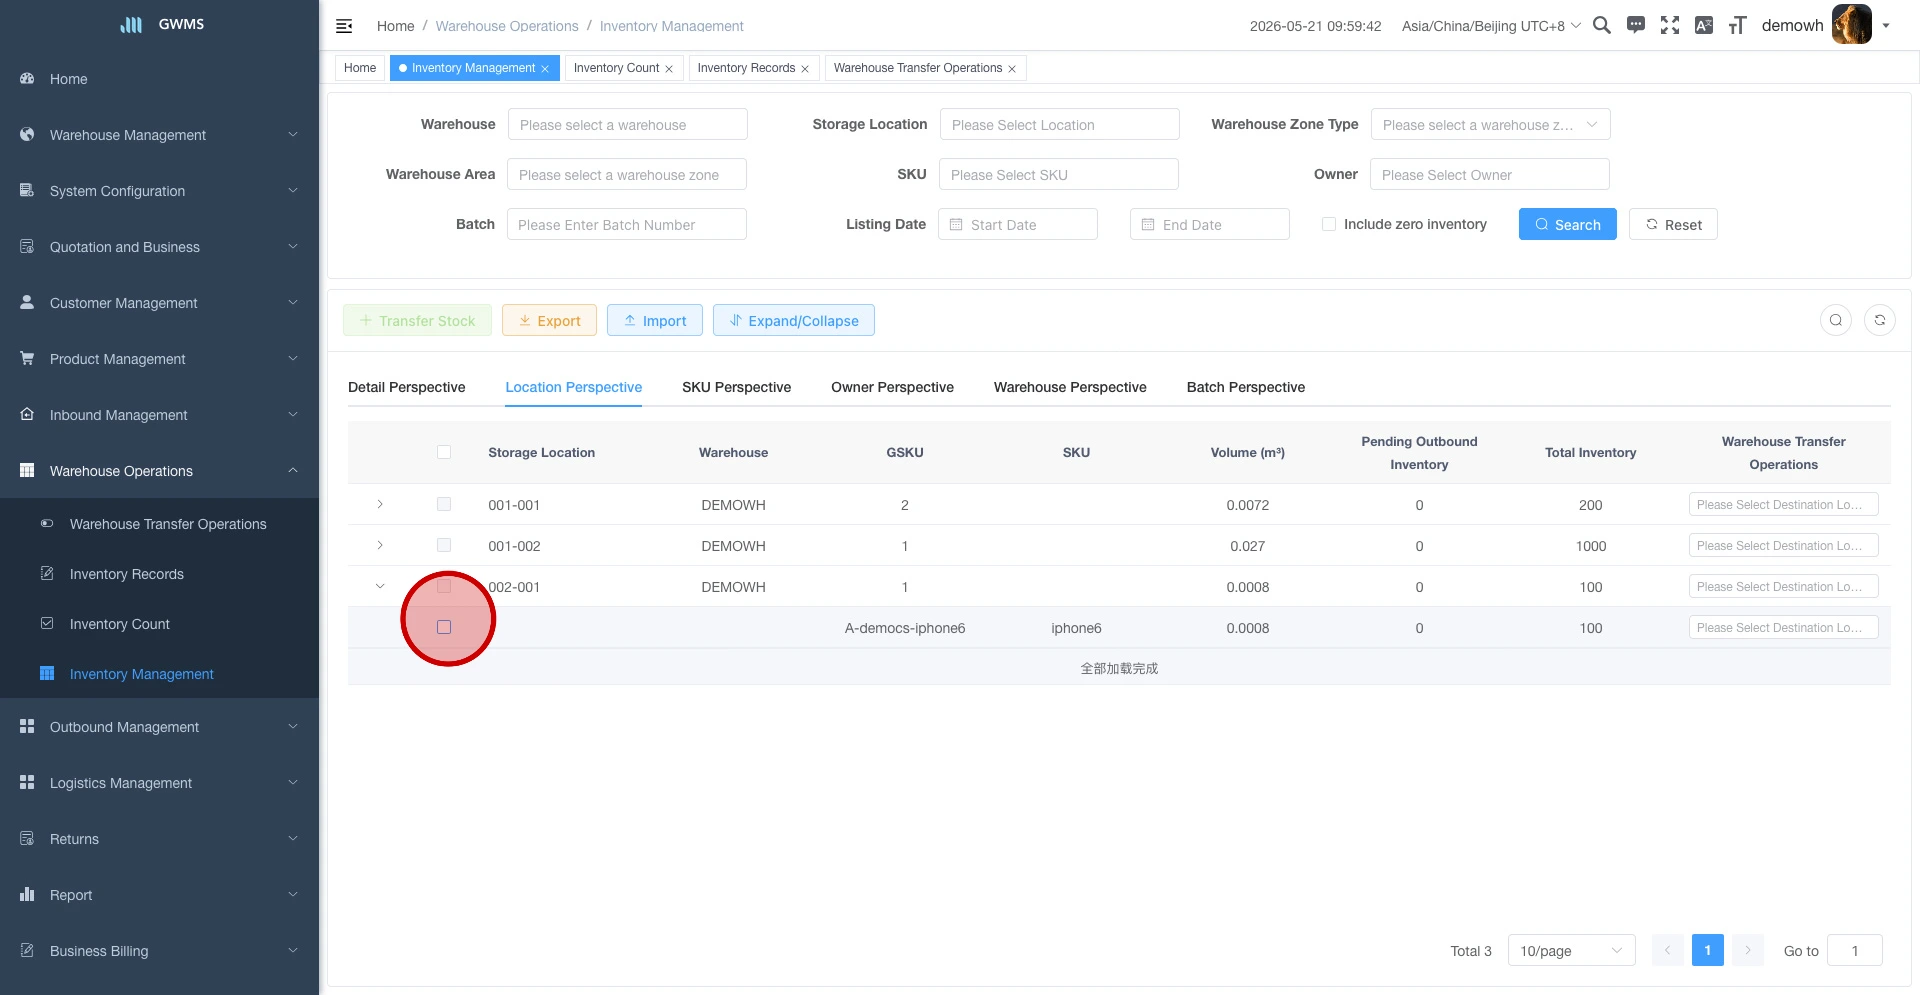1920x995 pixels.
Task: Check the A-democs-iphone6 row checkbox
Action: coord(444,627)
